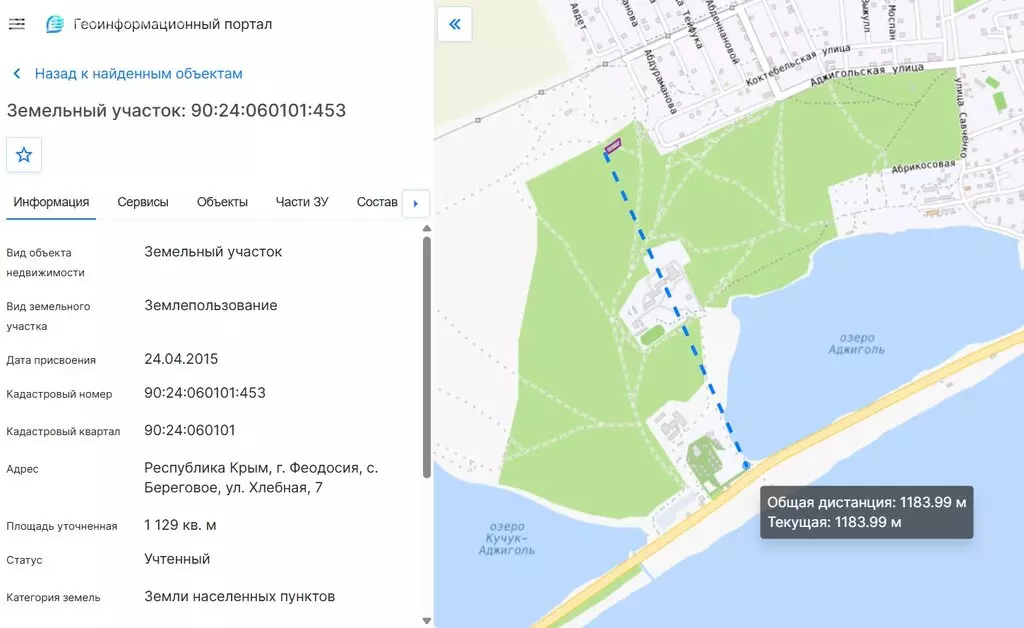Click the scrollbar down arrow in info panel
1024x628 pixels.
[426, 621]
